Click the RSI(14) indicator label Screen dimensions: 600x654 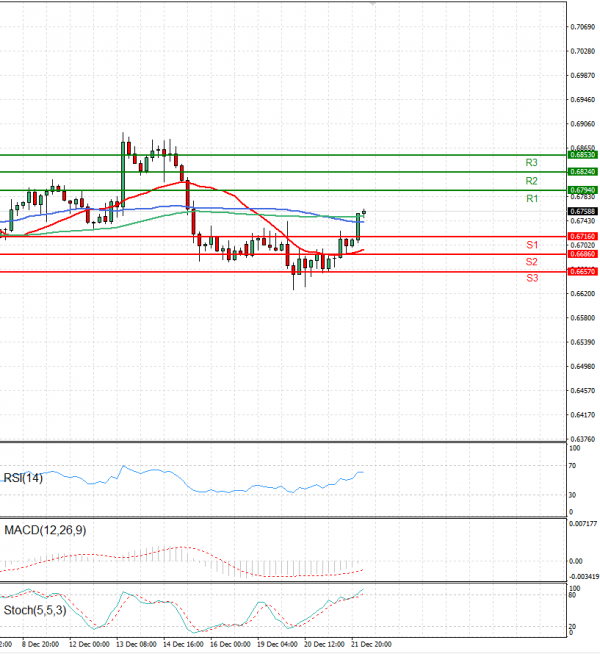pyautogui.click(x=23, y=478)
